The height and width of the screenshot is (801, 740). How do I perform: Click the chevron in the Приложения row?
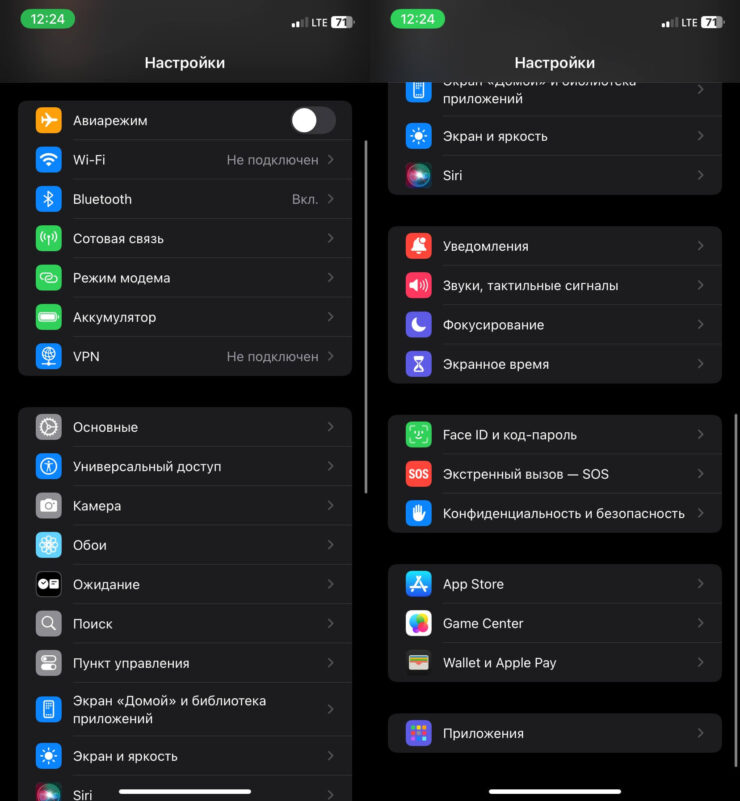coord(700,733)
